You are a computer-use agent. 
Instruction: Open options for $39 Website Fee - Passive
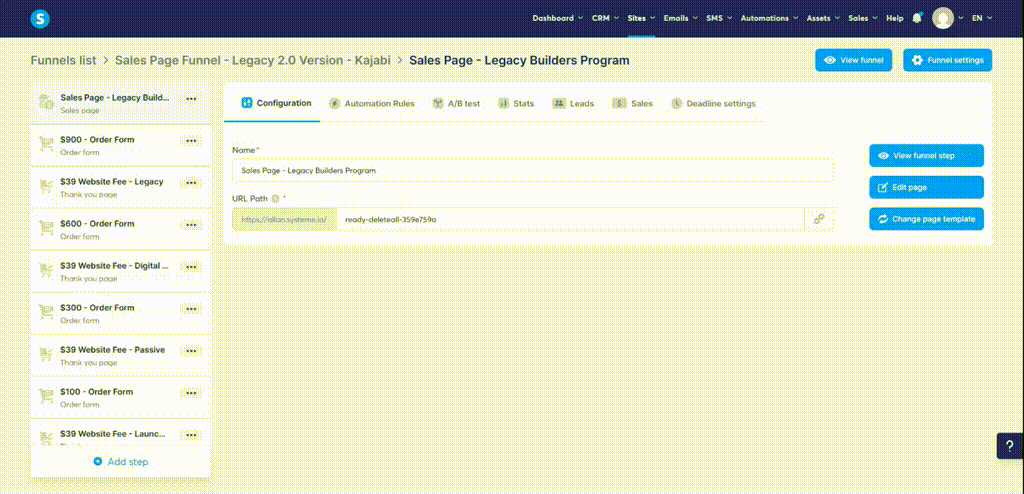click(x=191, y=351)
